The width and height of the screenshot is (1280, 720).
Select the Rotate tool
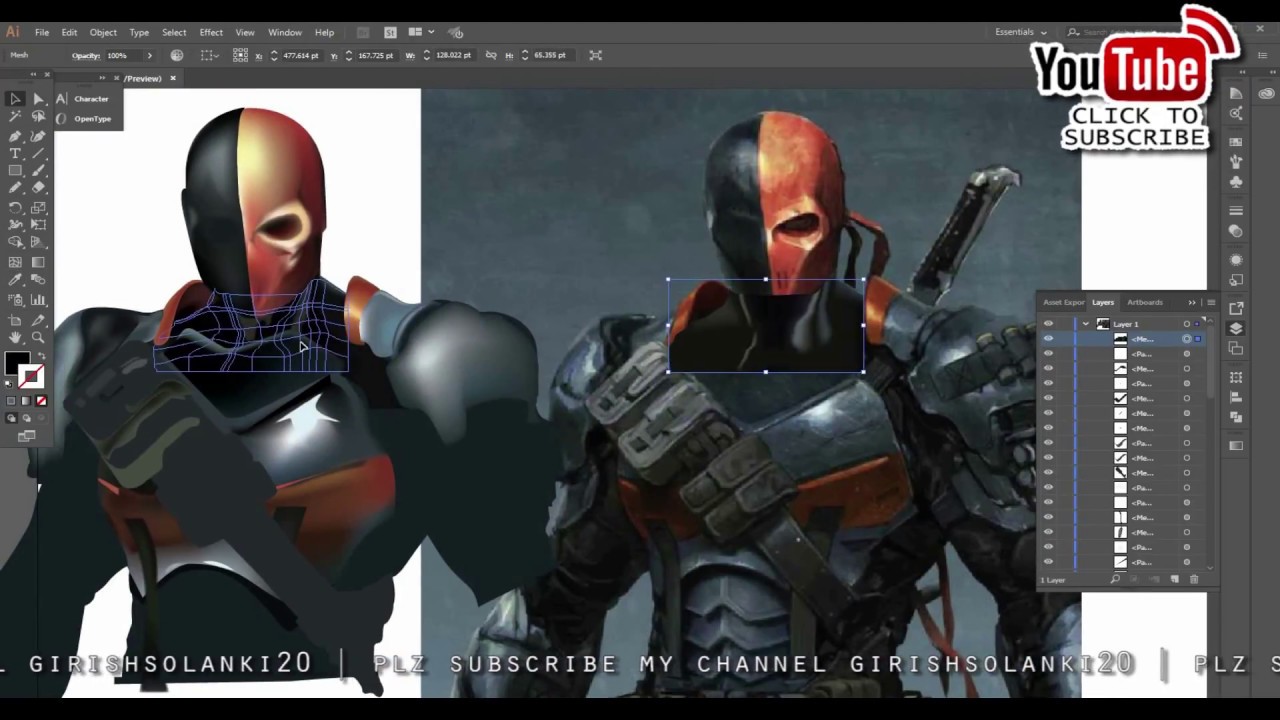pyautogui.click(x=15, y=208)
